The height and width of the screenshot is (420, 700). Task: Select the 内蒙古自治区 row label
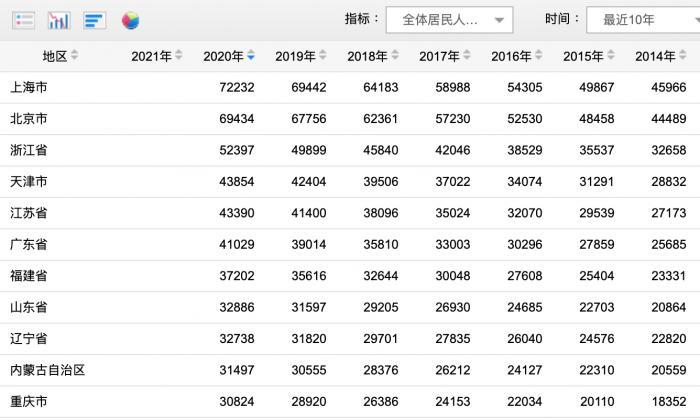click(47, 370)
